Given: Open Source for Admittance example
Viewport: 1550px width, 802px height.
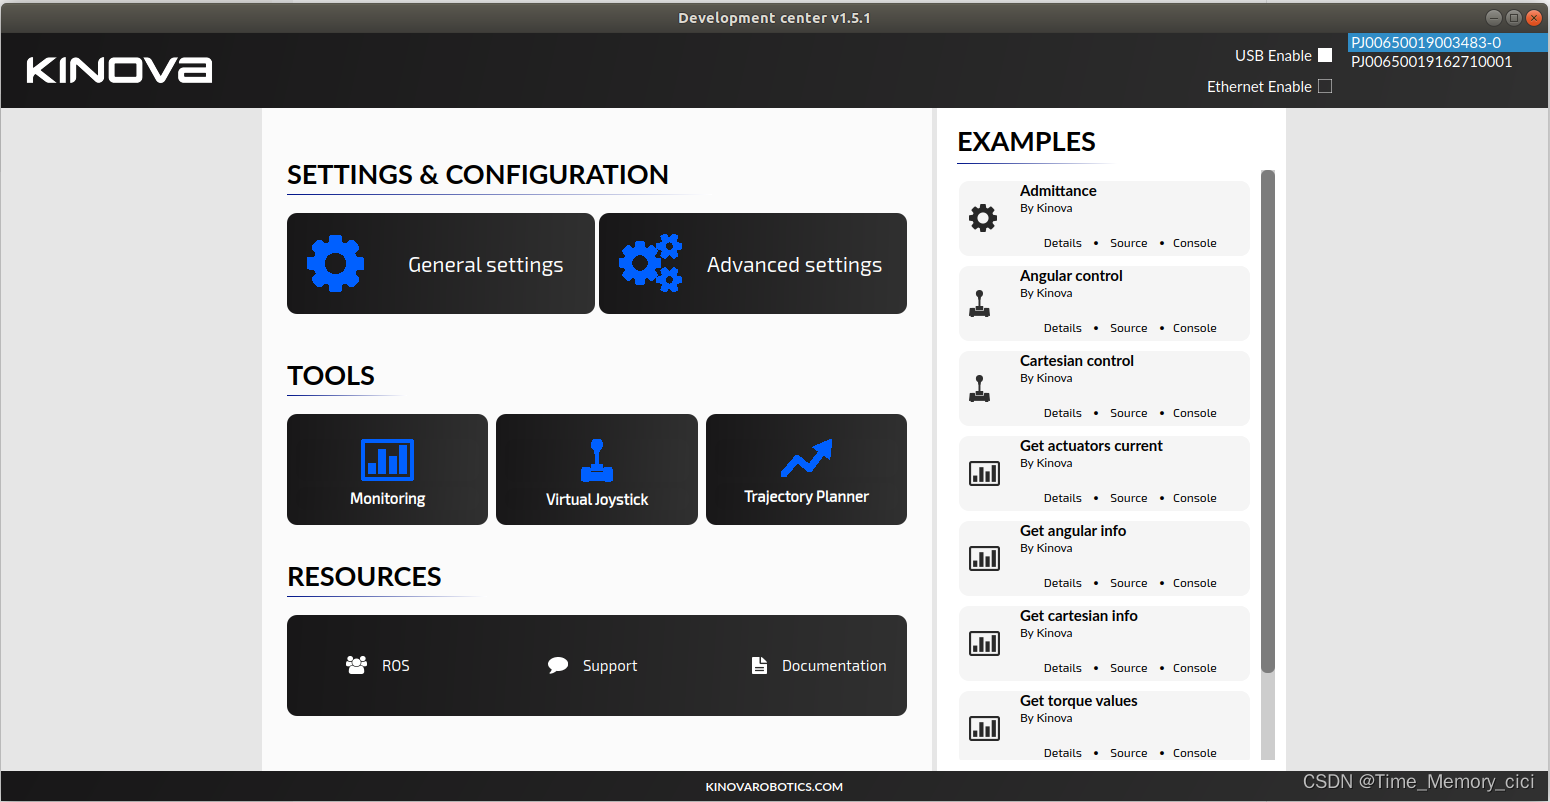Looking at the screenshot, I should coord(1128,243).
